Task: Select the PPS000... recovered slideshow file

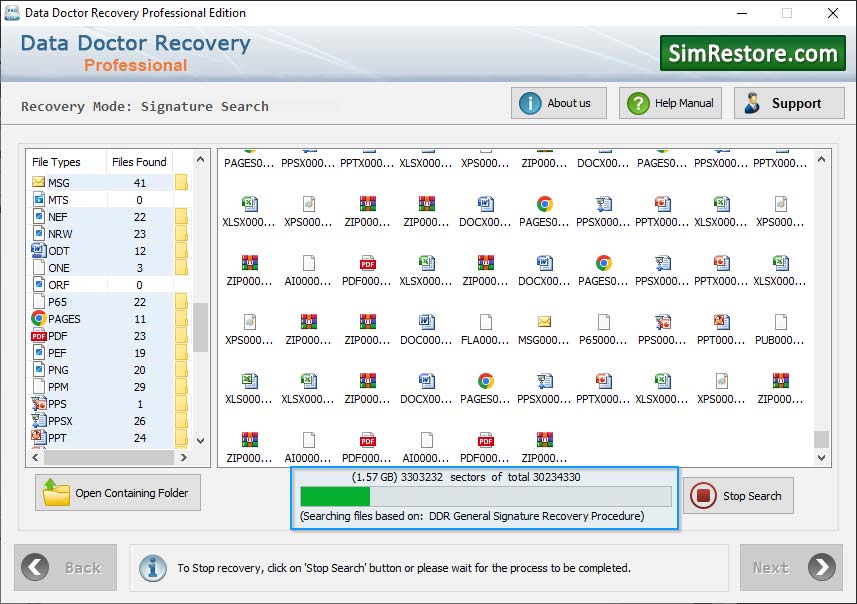Action: pyautogui.click(x=662, y=322)
